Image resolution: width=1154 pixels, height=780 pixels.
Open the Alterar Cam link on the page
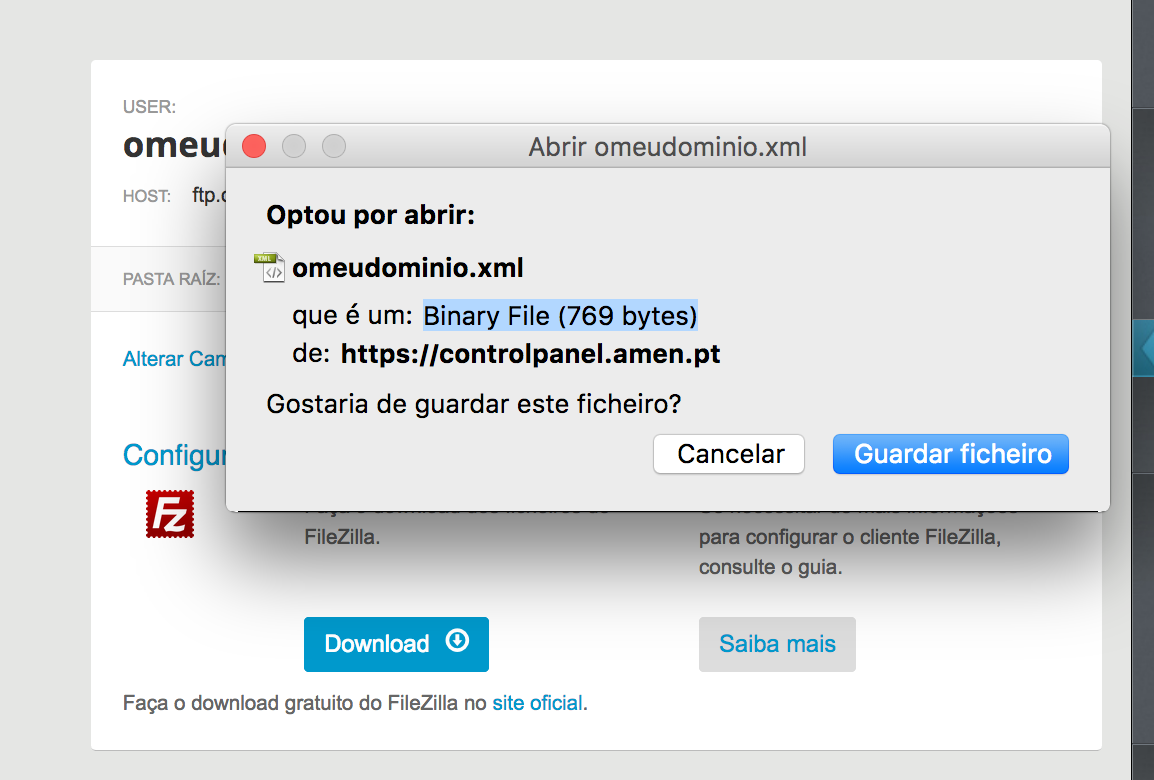174,358
